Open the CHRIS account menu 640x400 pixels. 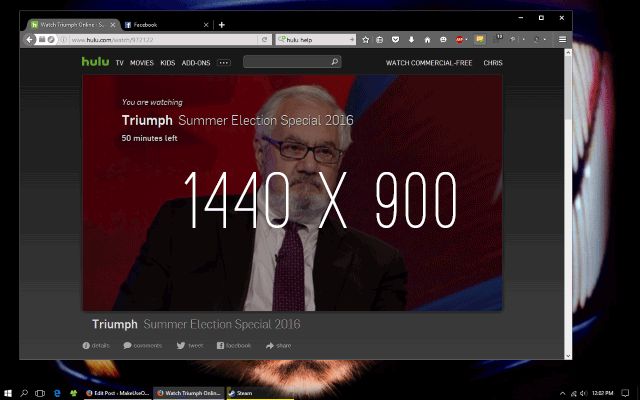click(493, 63)
